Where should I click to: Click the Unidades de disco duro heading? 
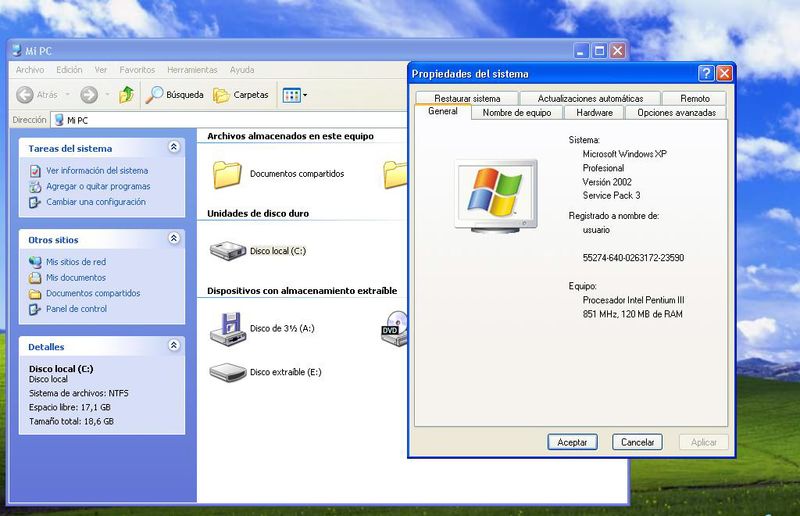point(258,213)
